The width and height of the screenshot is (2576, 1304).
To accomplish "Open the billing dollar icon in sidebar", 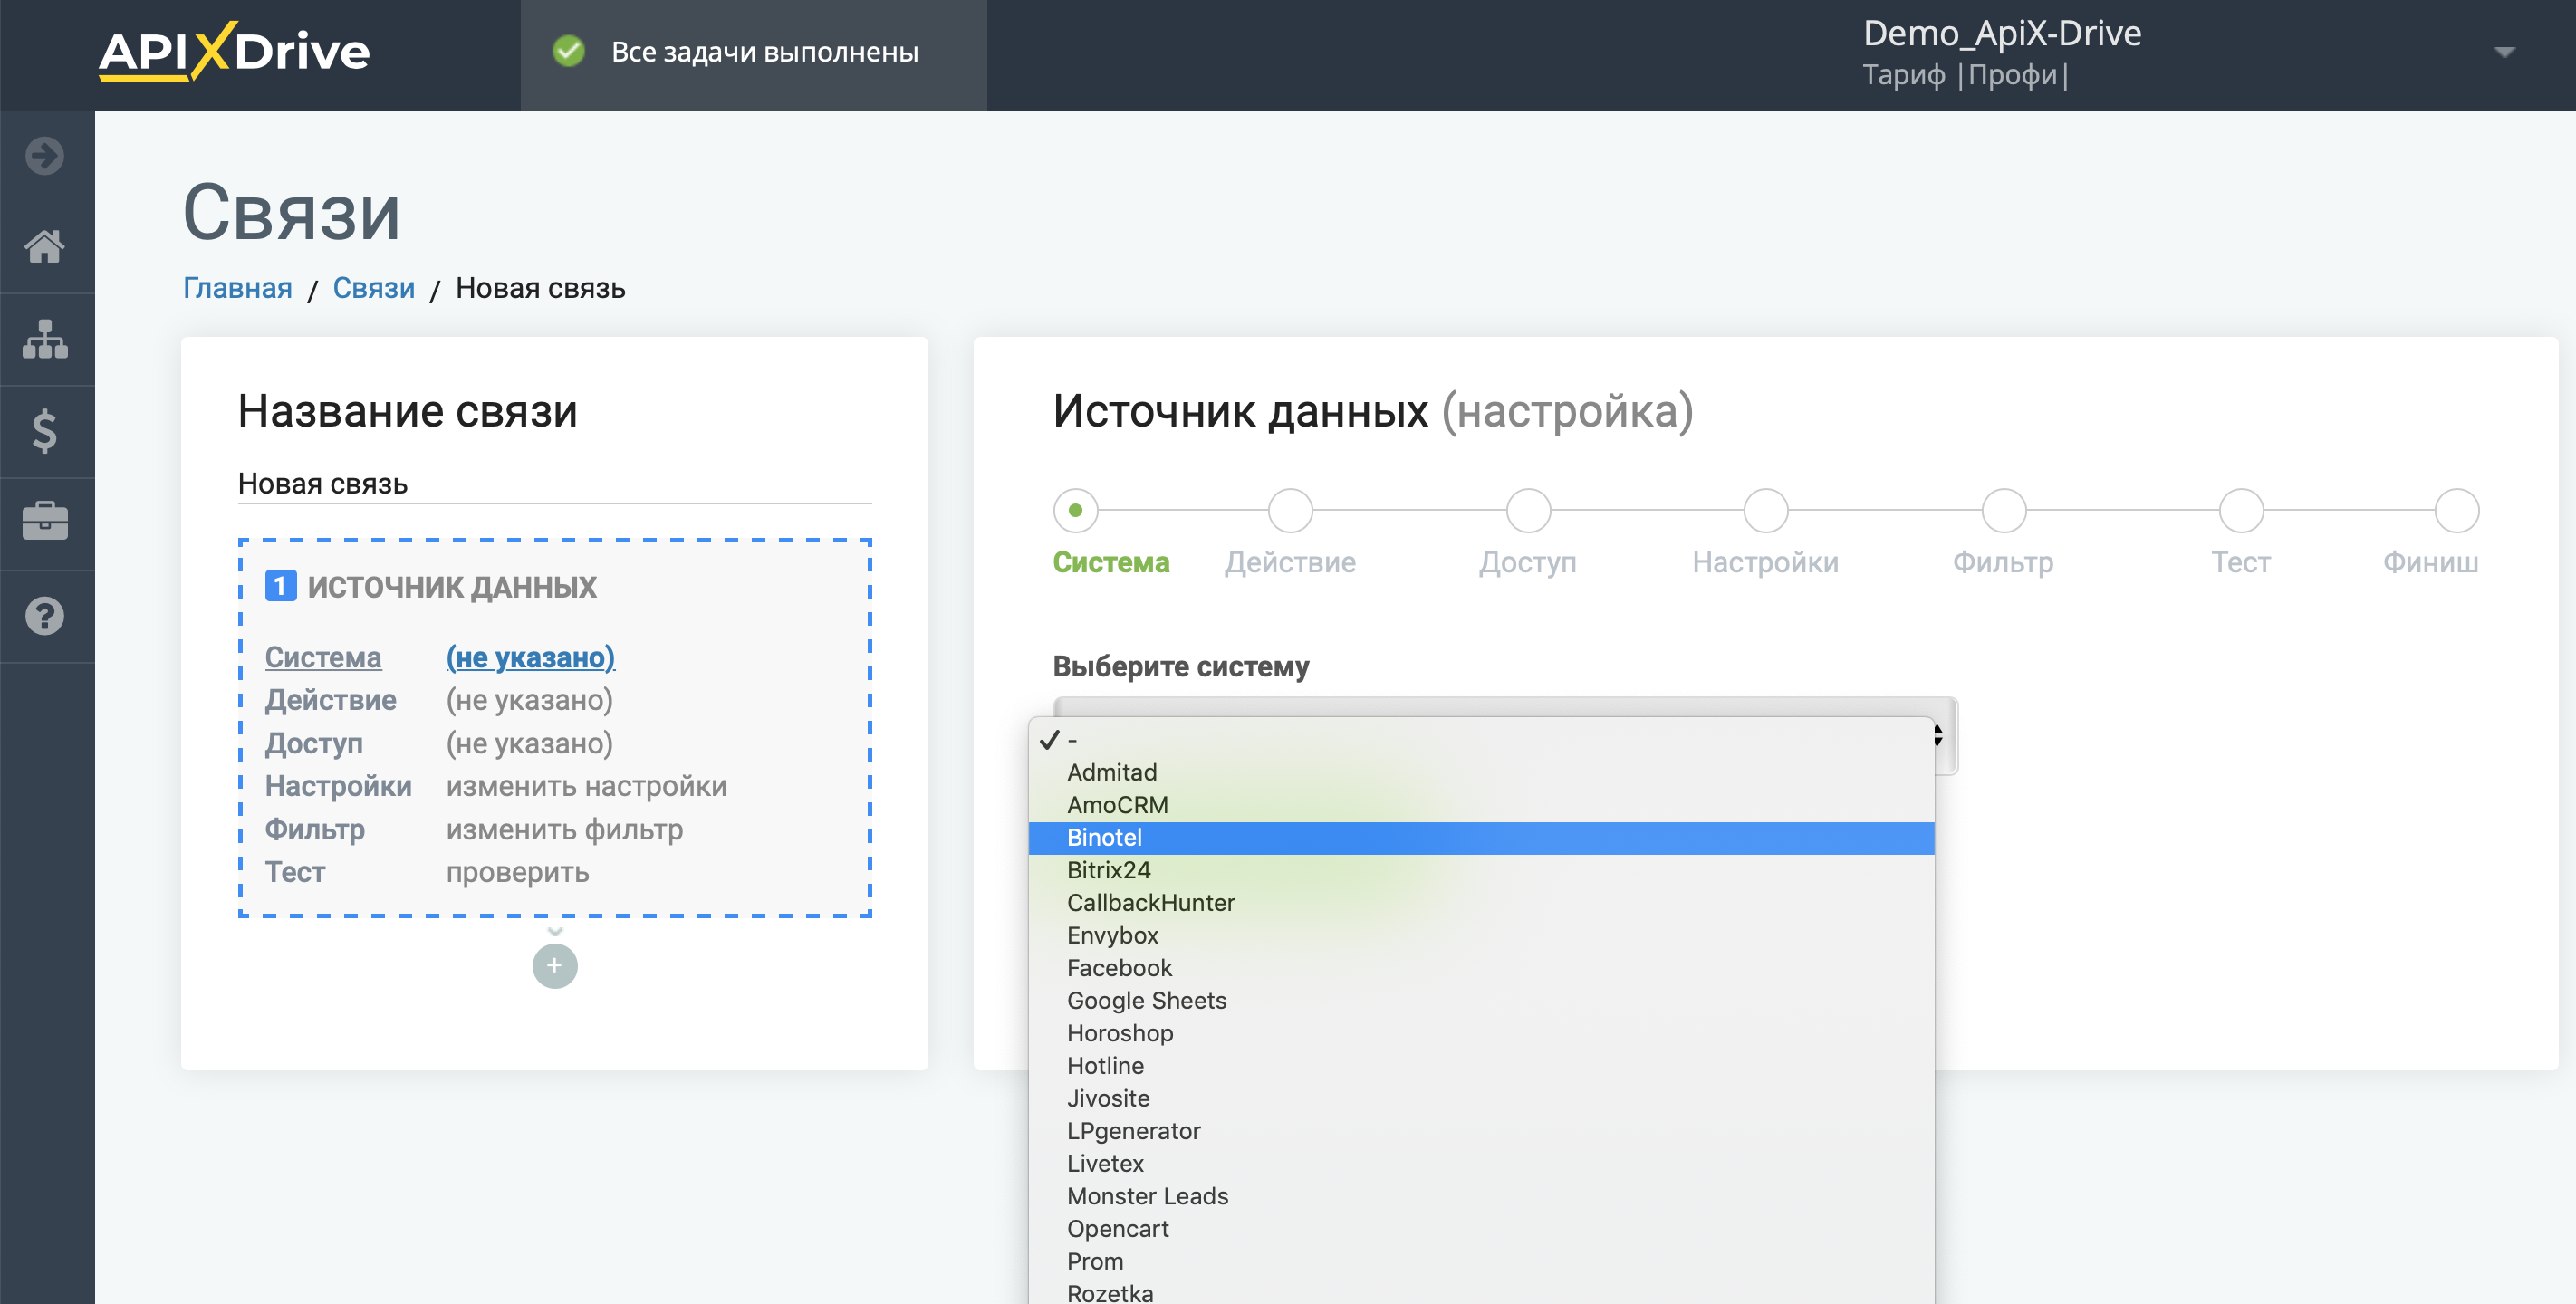I will point(45,431).
